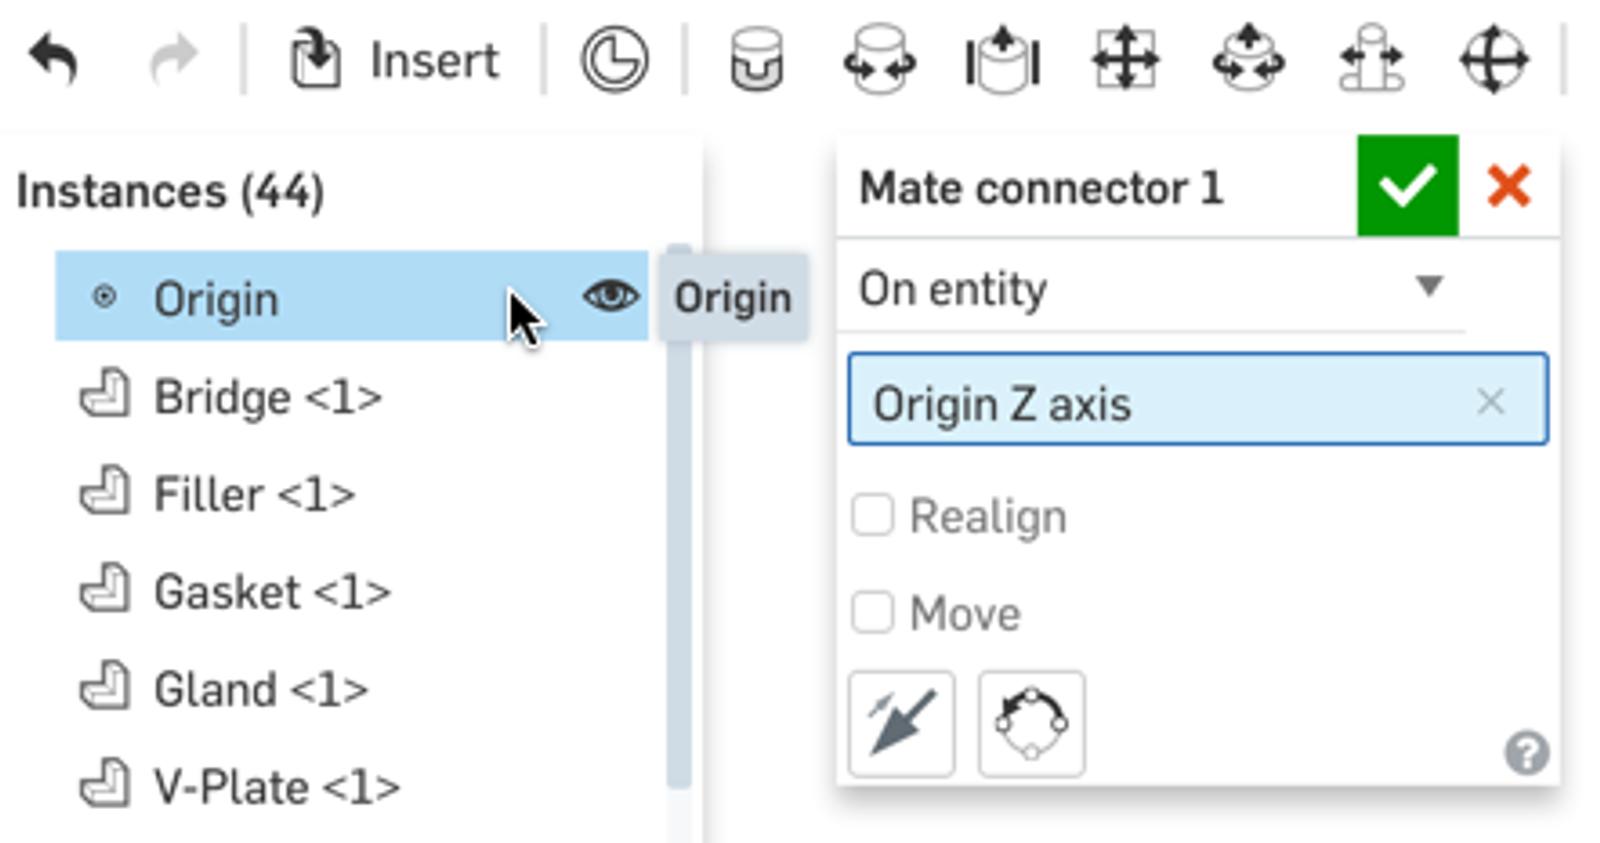The image size is (1600, 843).
Task: Cancel Mate connector 1 with red X
Action: click(1509, 186)
